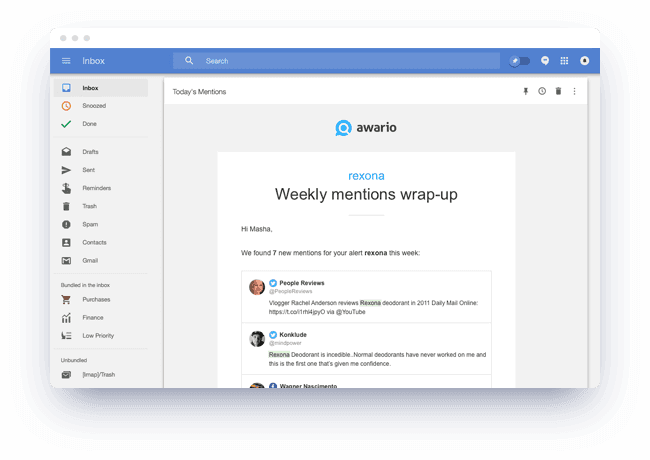Click the Inbox title in header

coord(93,61)
